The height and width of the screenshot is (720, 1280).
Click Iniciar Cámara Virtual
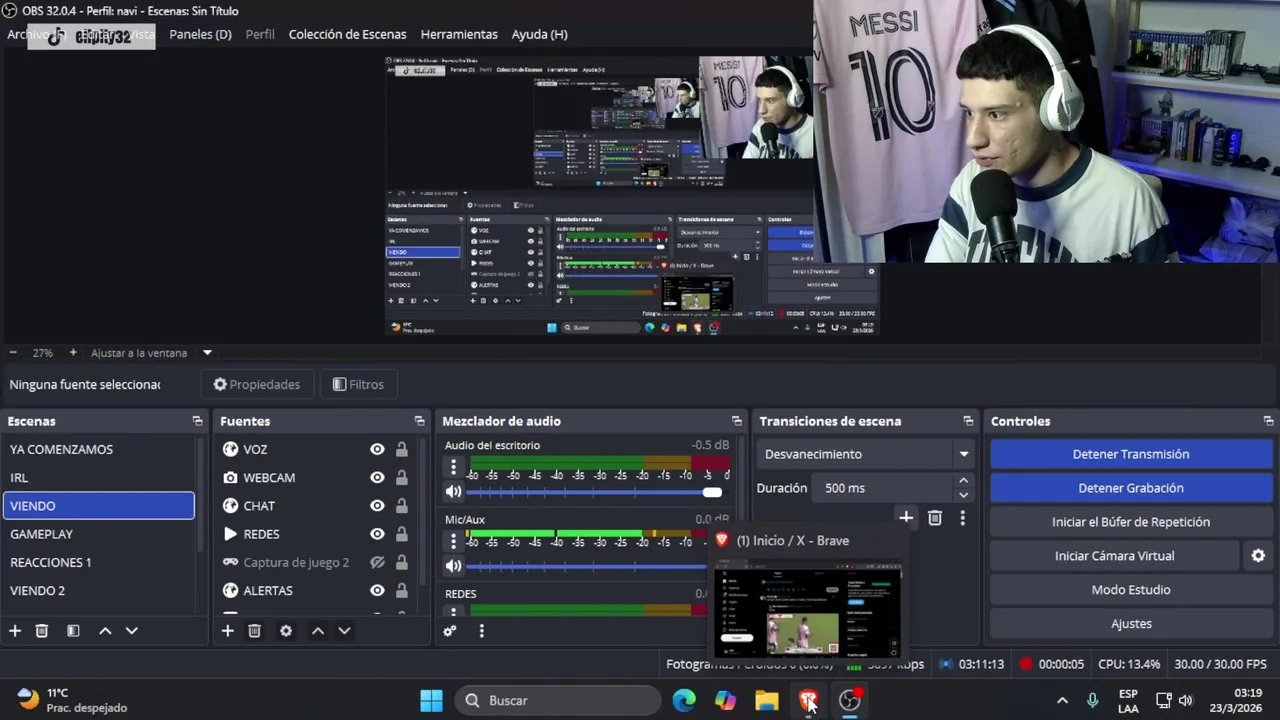[1114, 556]
